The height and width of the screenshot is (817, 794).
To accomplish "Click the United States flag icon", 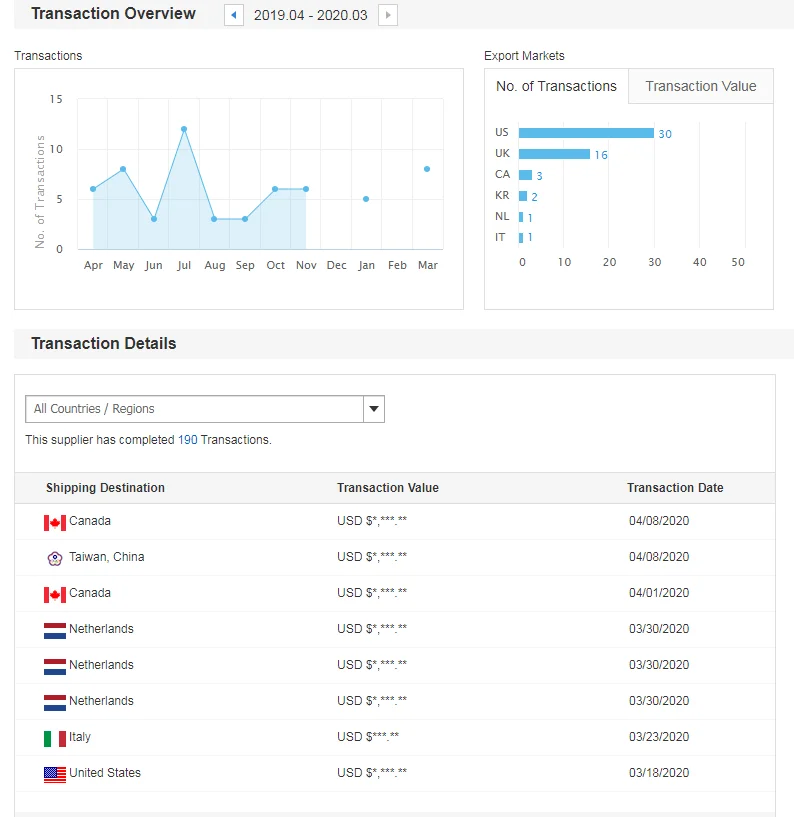I will tap(55, 774).
